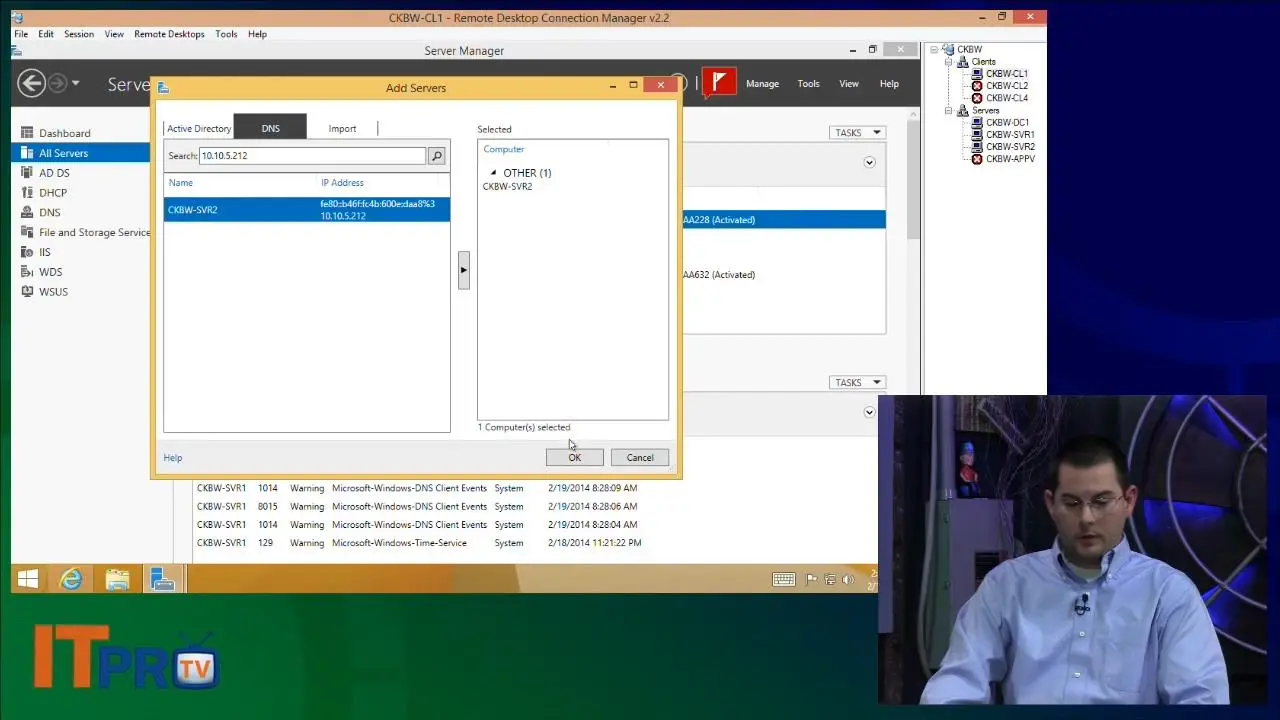Click the network icon in the system tray
Viewport: 1280px width, 720px height.
coord(830,579)
